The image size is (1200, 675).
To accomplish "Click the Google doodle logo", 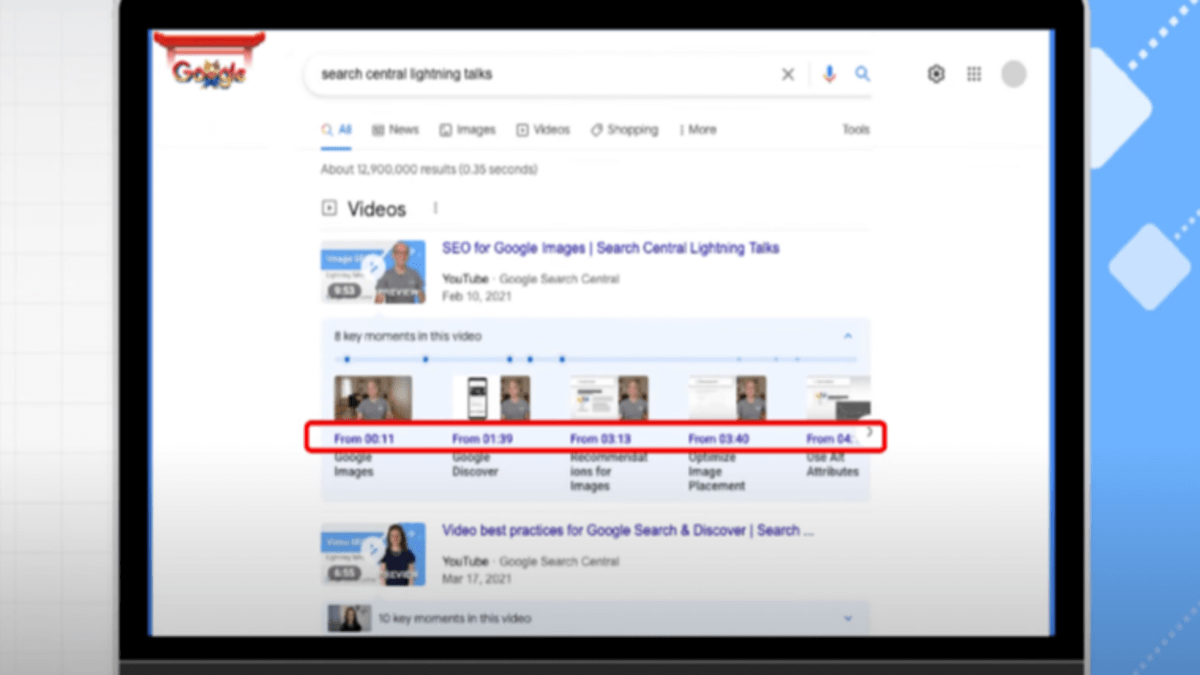I will [207, 68].
